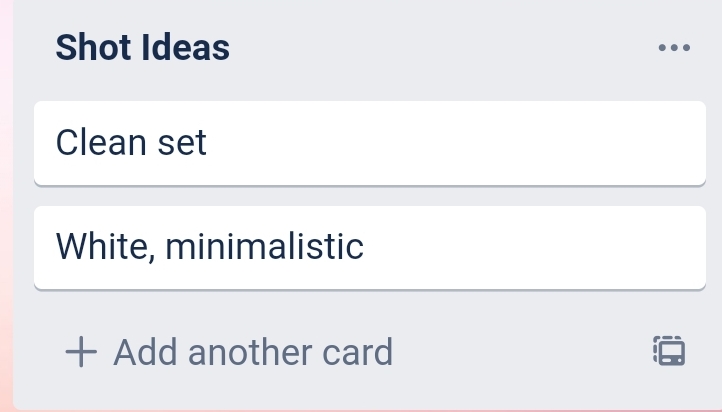Viewport: 722px width, 412px height.
Task: Open the Clean set card
Action: (x=369, y=143)
